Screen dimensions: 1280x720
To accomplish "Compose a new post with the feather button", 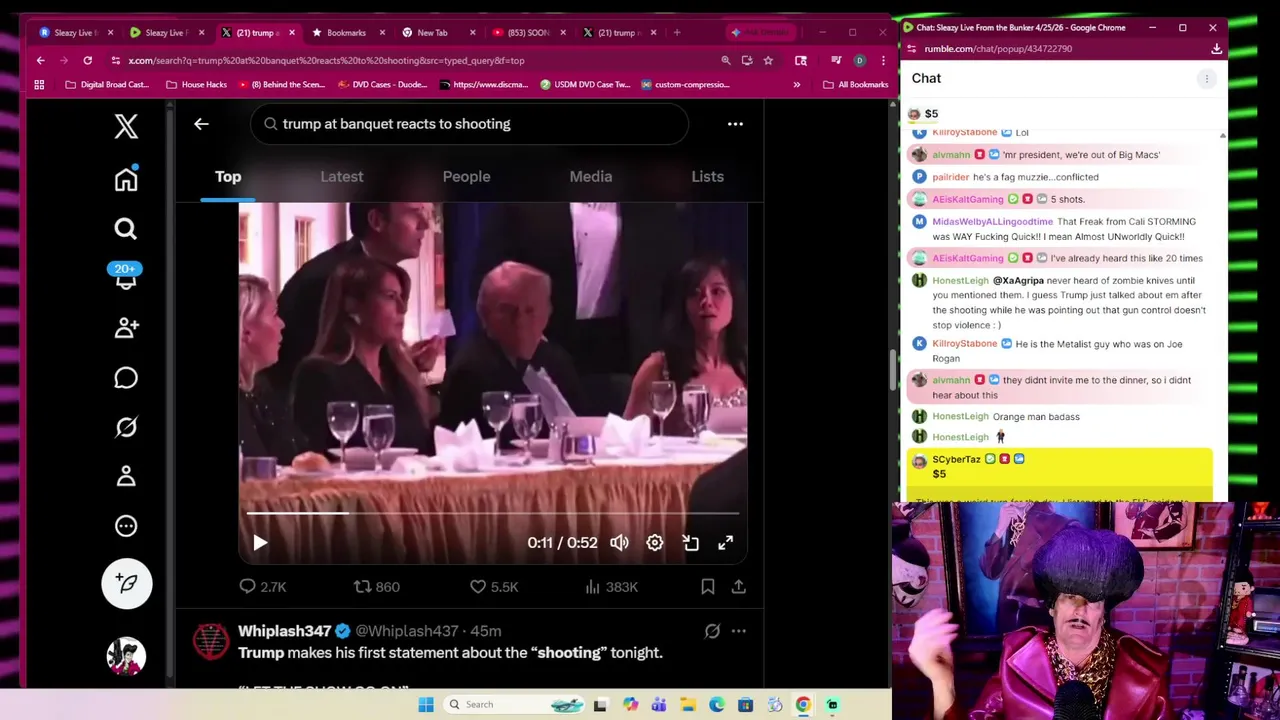I will pos(126,583).
